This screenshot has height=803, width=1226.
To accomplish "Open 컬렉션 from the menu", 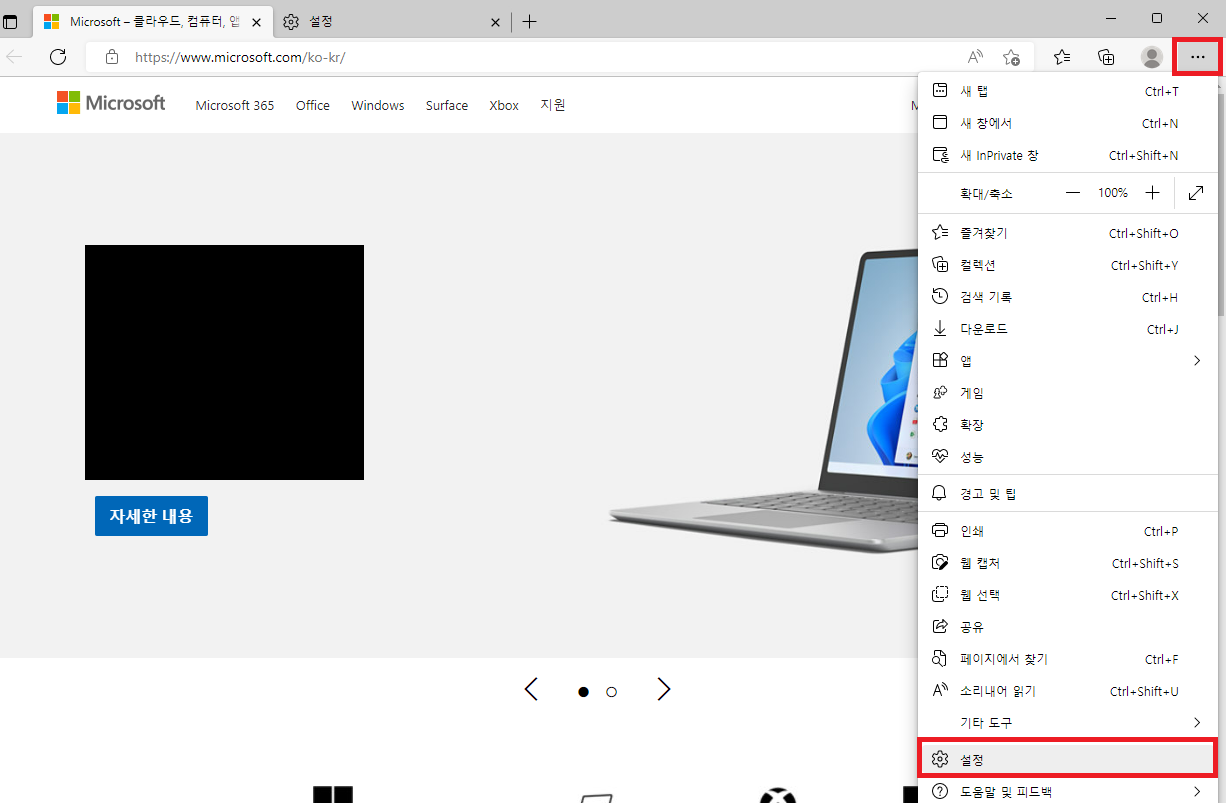I will pyautogui.click(x=1068, y=265).
